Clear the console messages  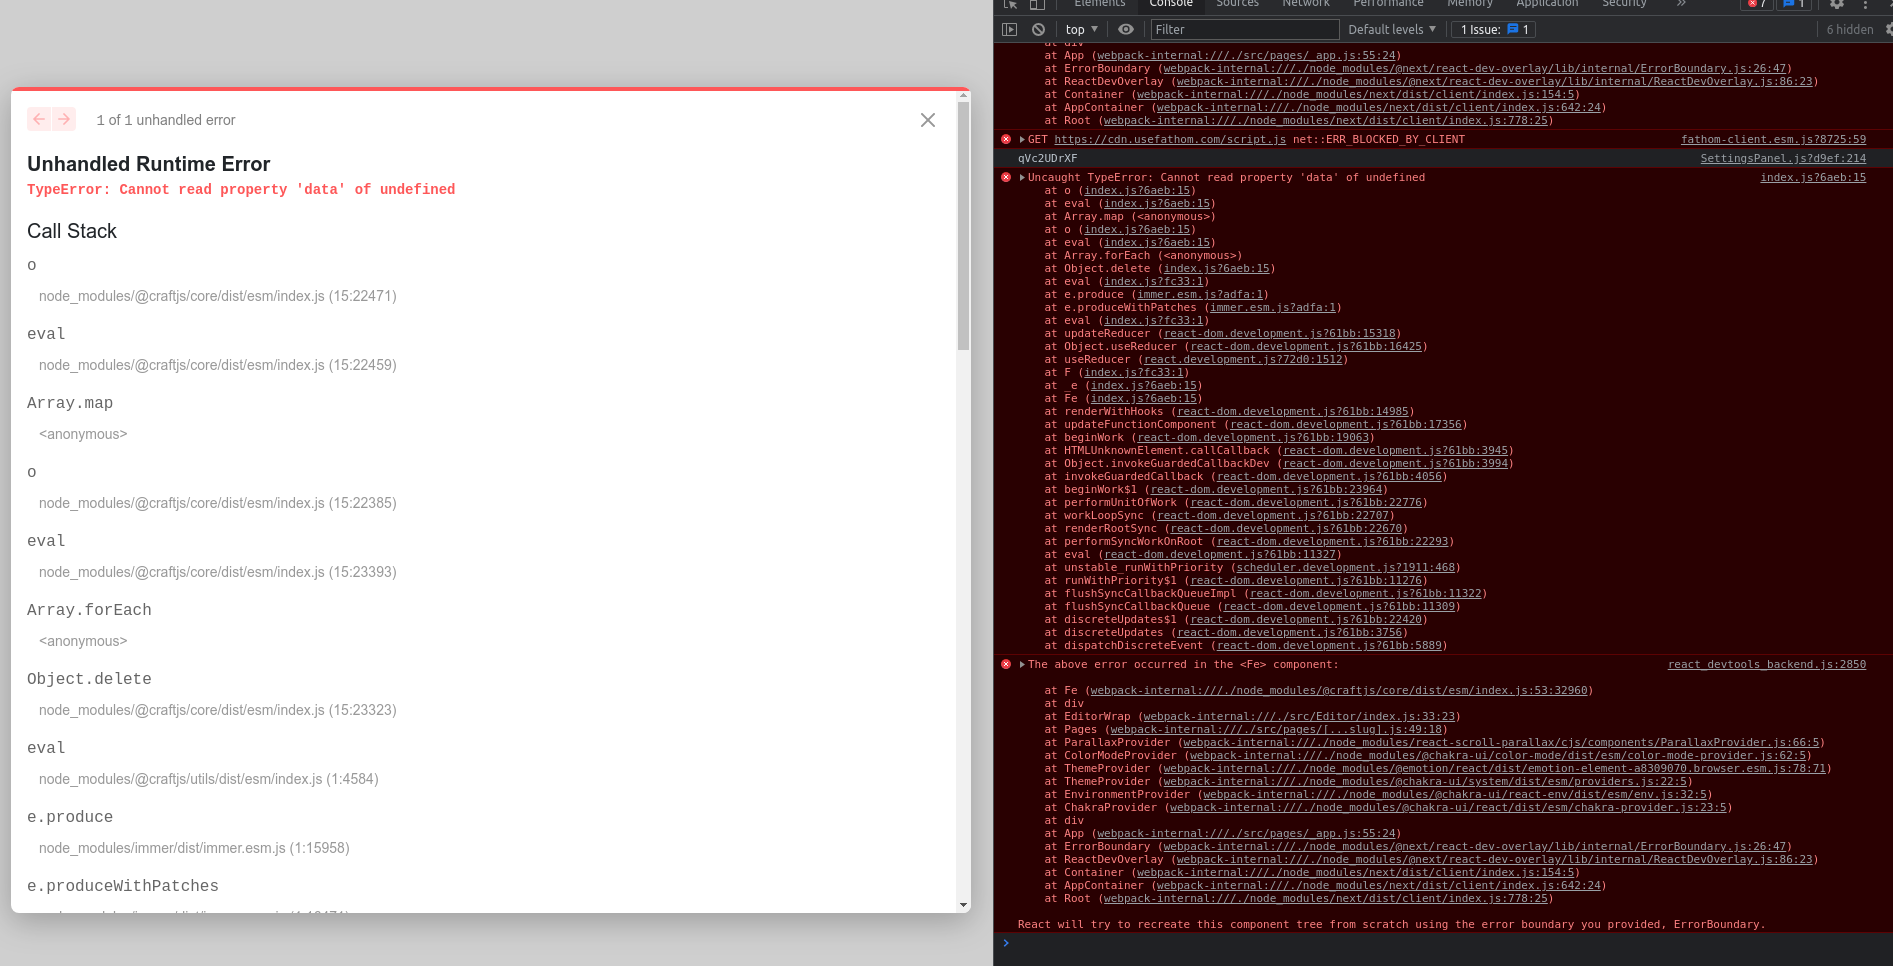[1038, 29]
